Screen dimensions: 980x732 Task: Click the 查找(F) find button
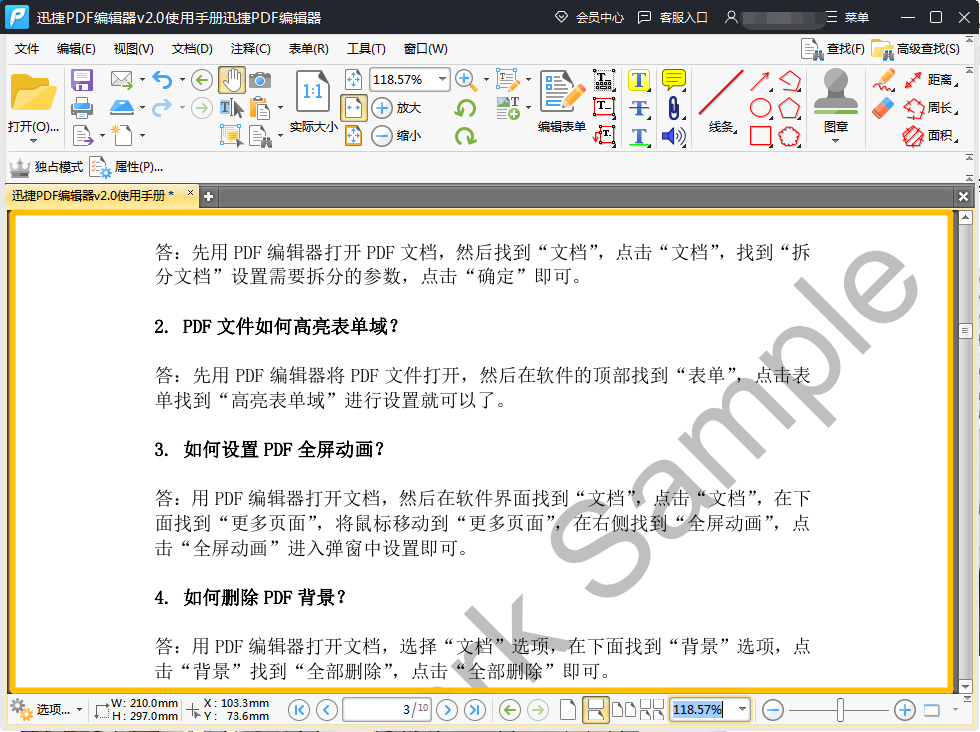pyautogui.click(x=833, y=49)
